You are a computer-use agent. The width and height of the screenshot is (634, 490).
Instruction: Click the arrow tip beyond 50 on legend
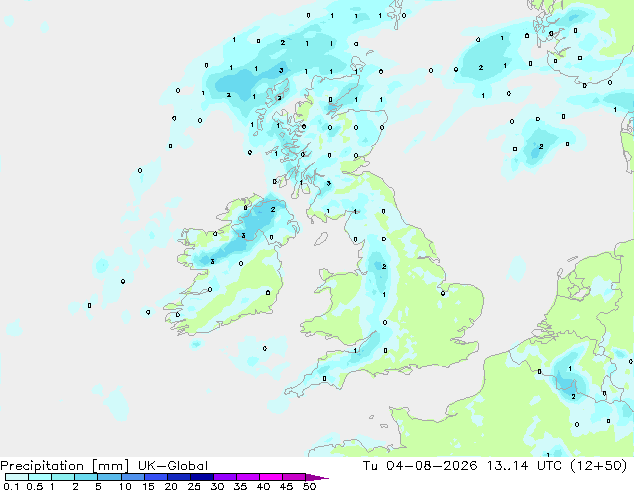coord(317,478)
